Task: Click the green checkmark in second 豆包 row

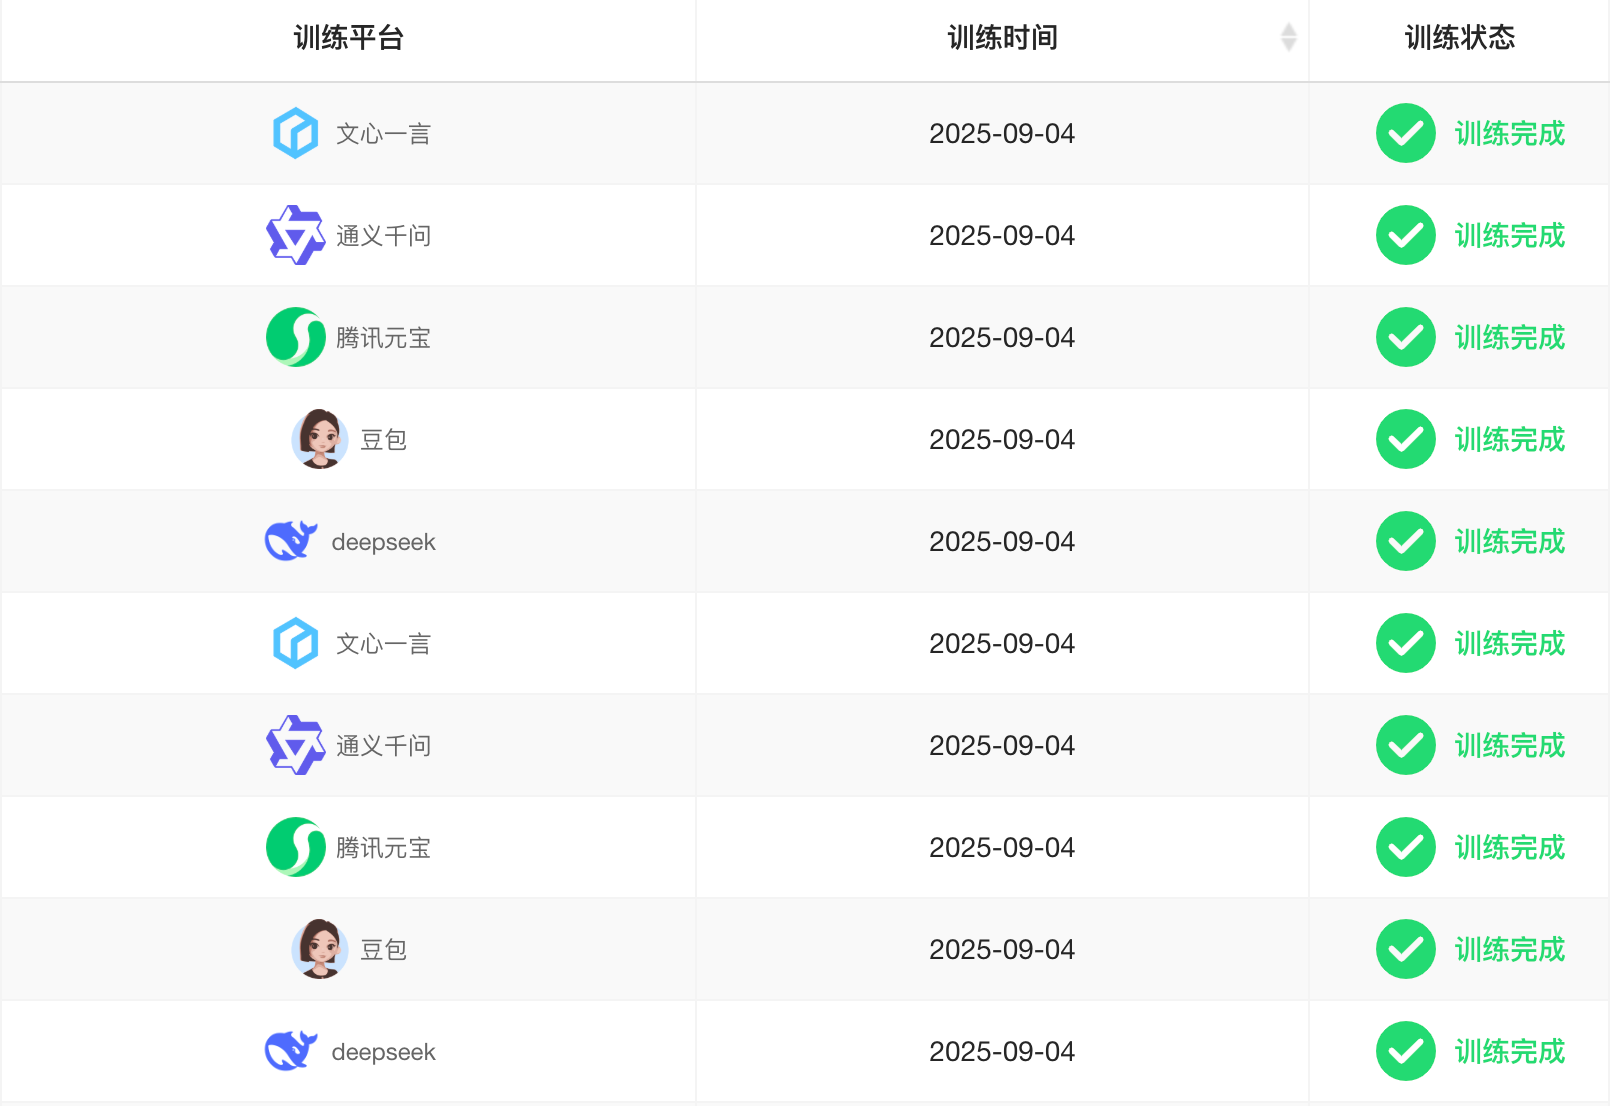Action: point(1406,949)
